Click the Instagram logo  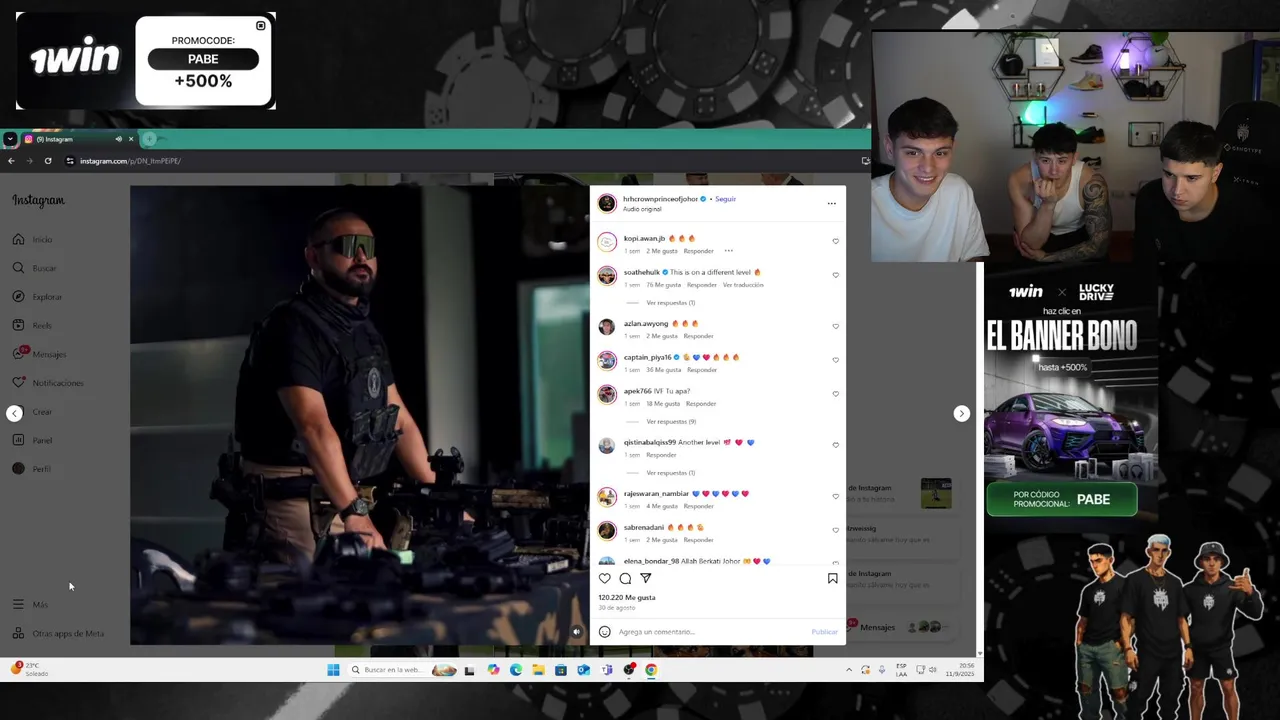(x=38, y=200)
